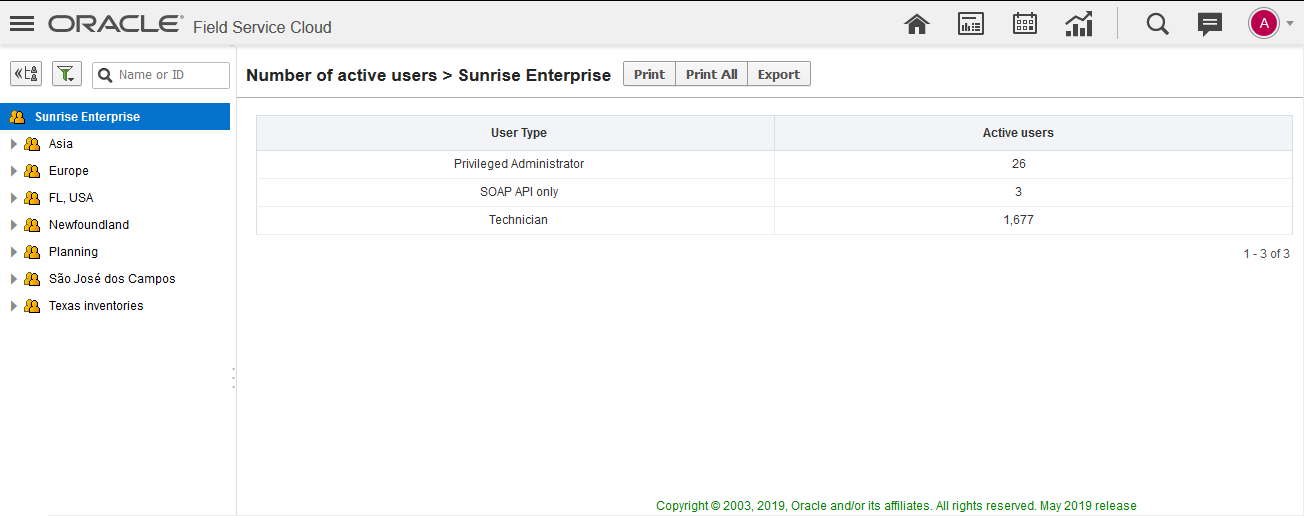Select Asia in the resource tree
Viewport: 1304px width, 516px height.
(x=61, y=144)
